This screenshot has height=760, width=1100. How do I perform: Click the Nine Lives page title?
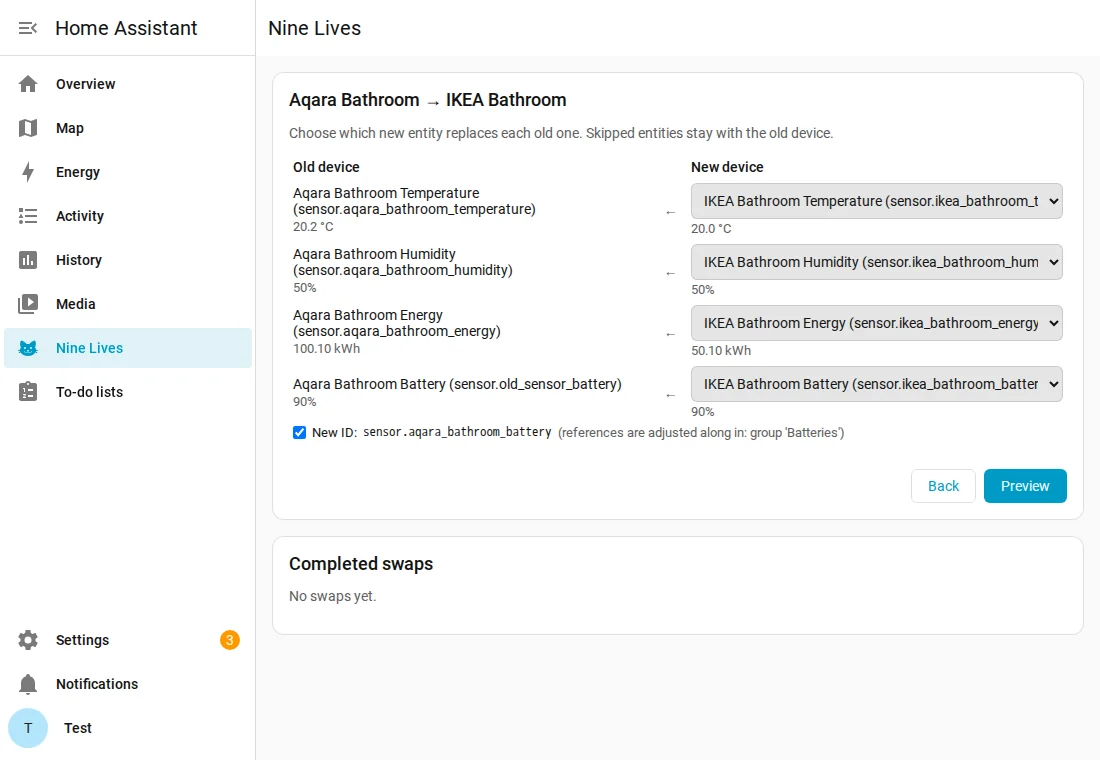pos(314,28)
